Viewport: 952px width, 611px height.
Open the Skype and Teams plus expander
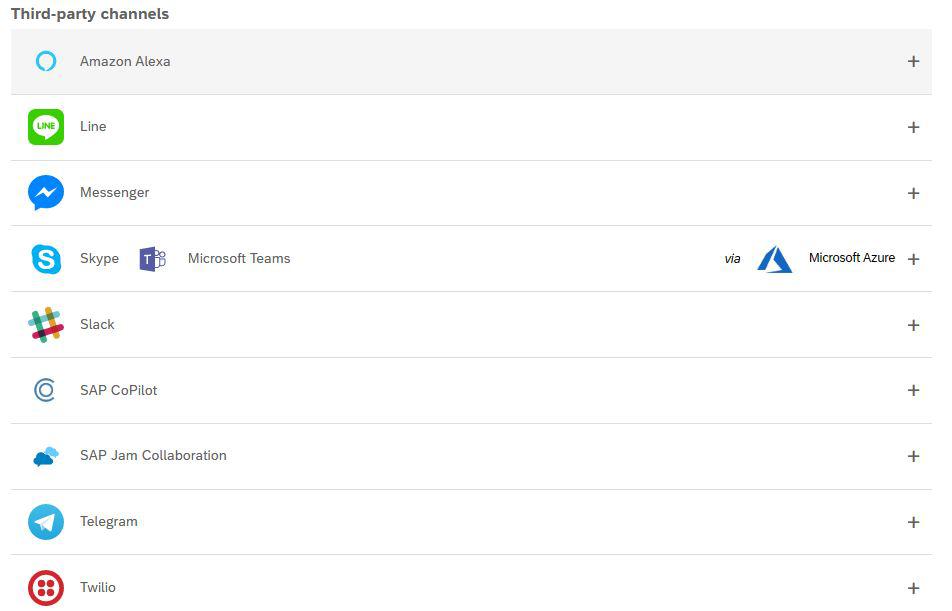click(913, 260)
